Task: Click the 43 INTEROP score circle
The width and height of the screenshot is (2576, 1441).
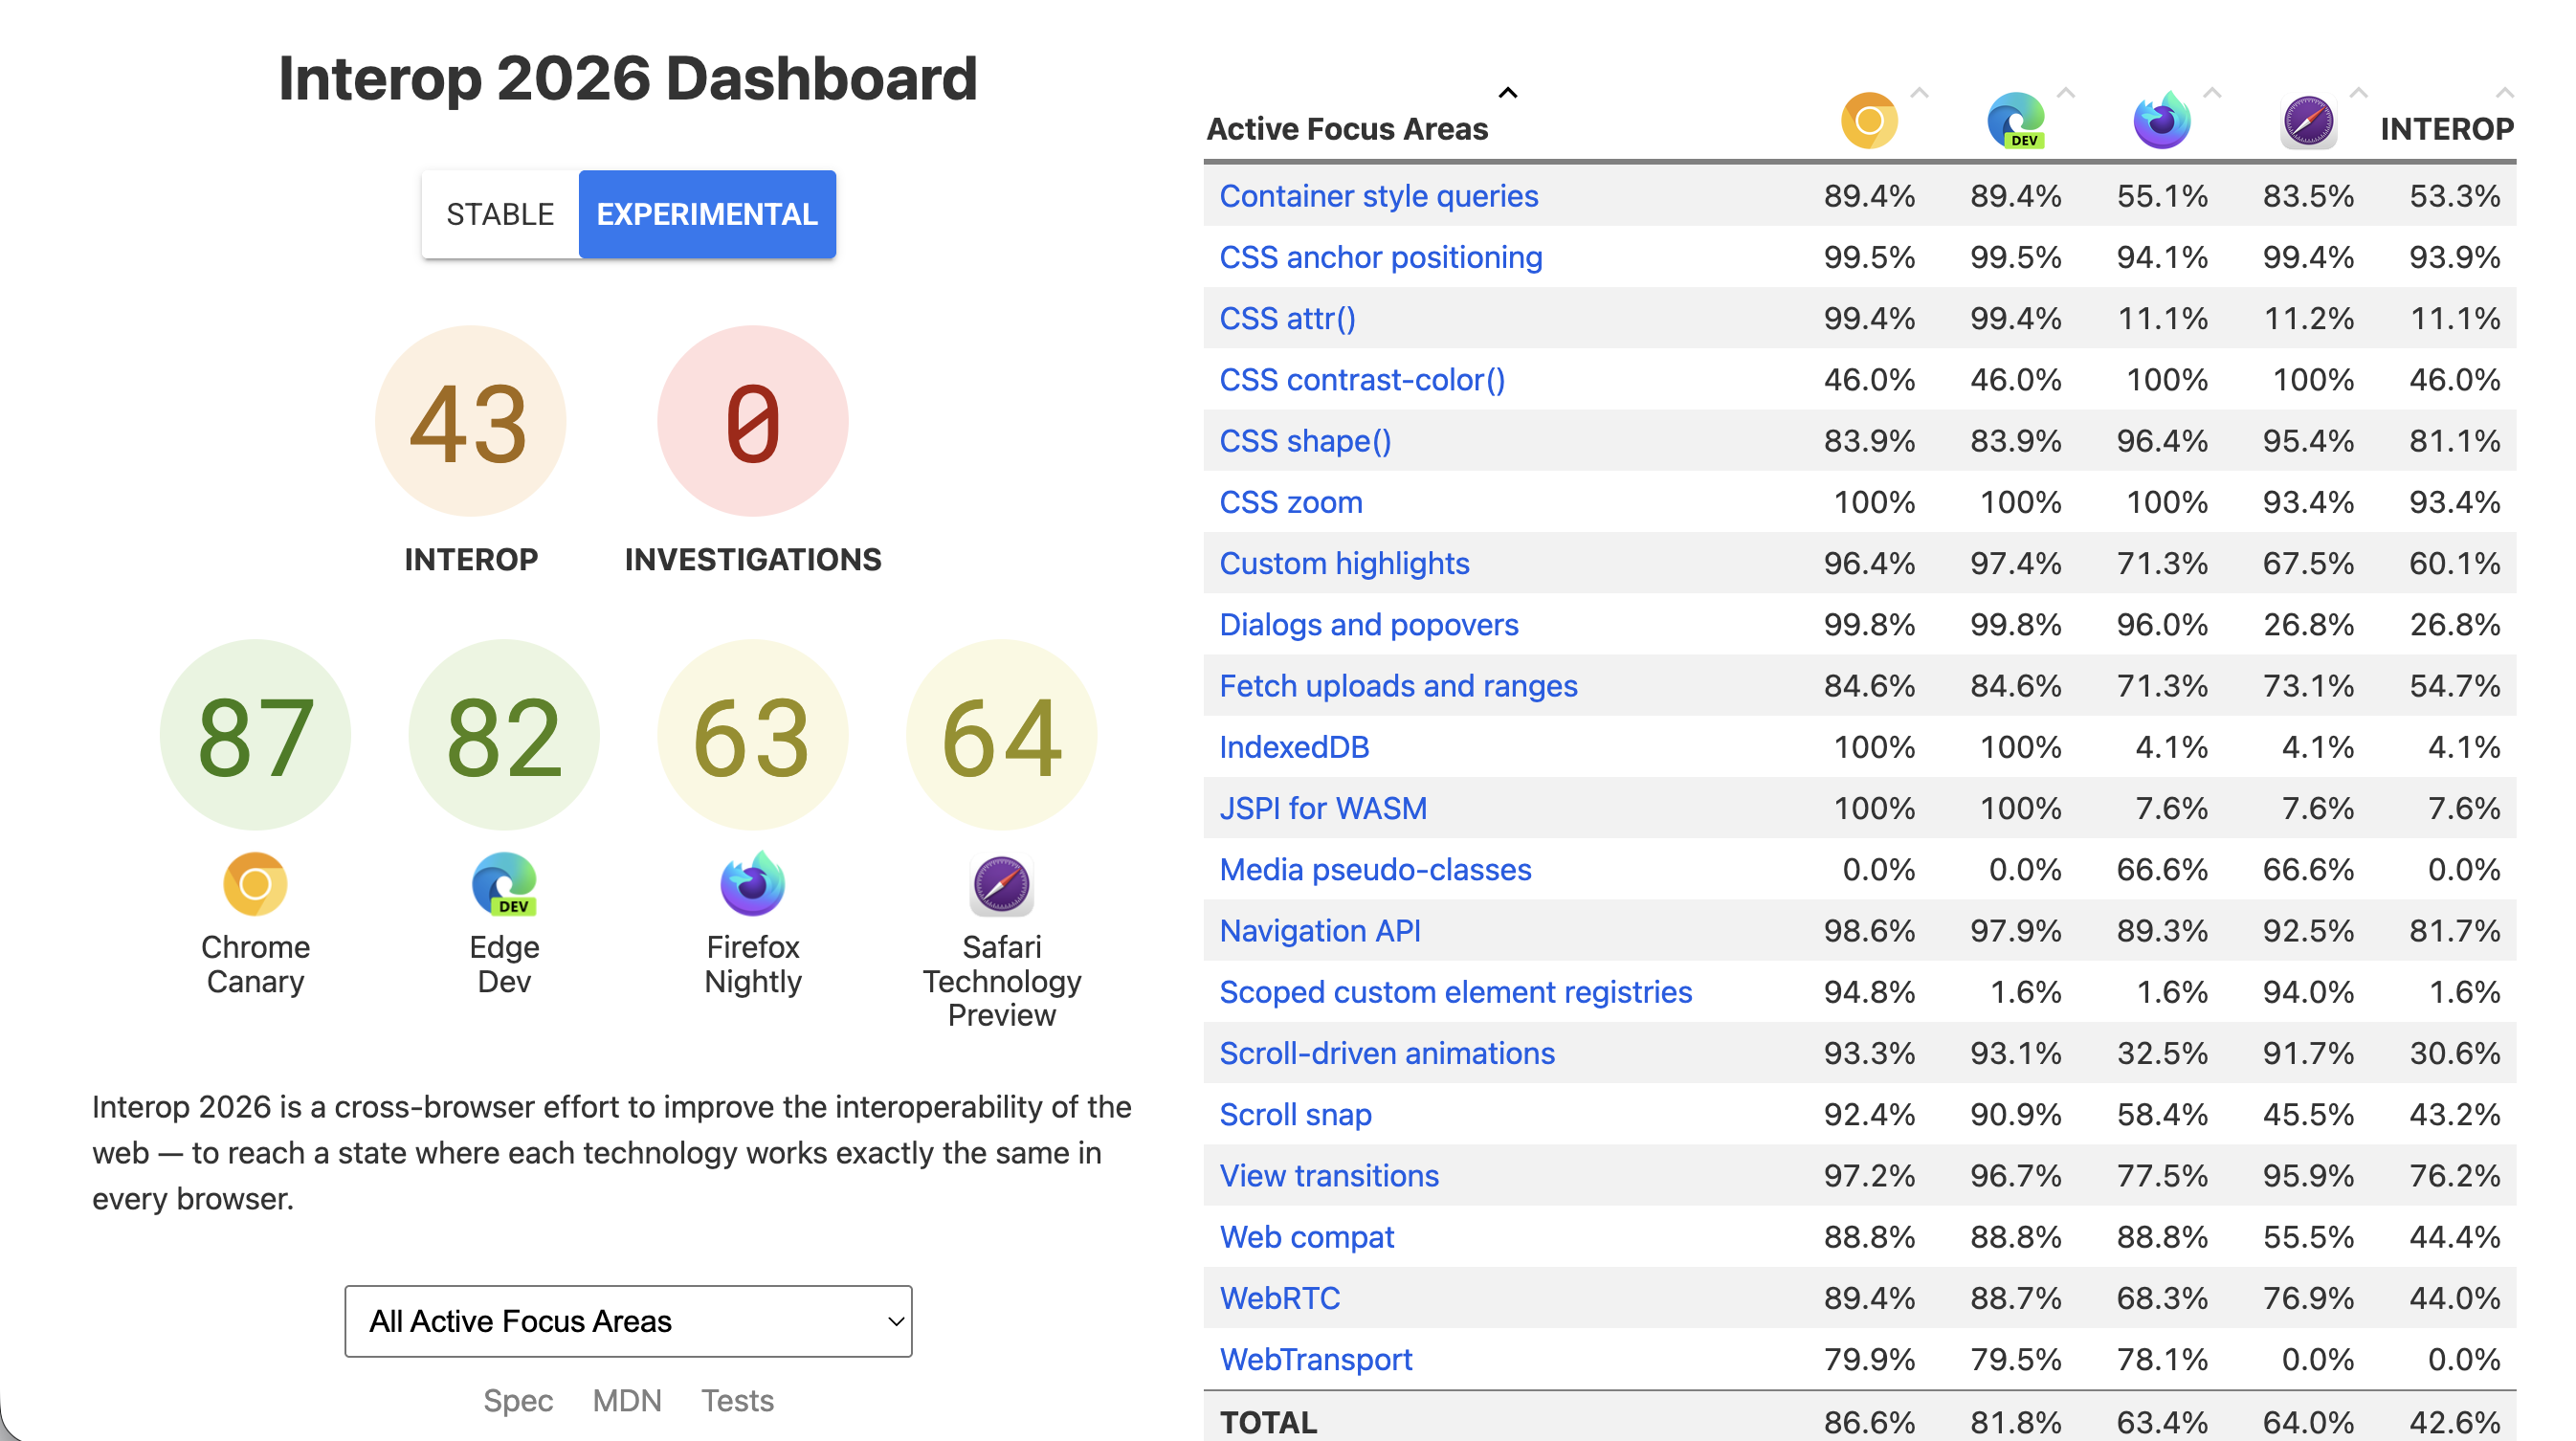Action: coord(470,421)
